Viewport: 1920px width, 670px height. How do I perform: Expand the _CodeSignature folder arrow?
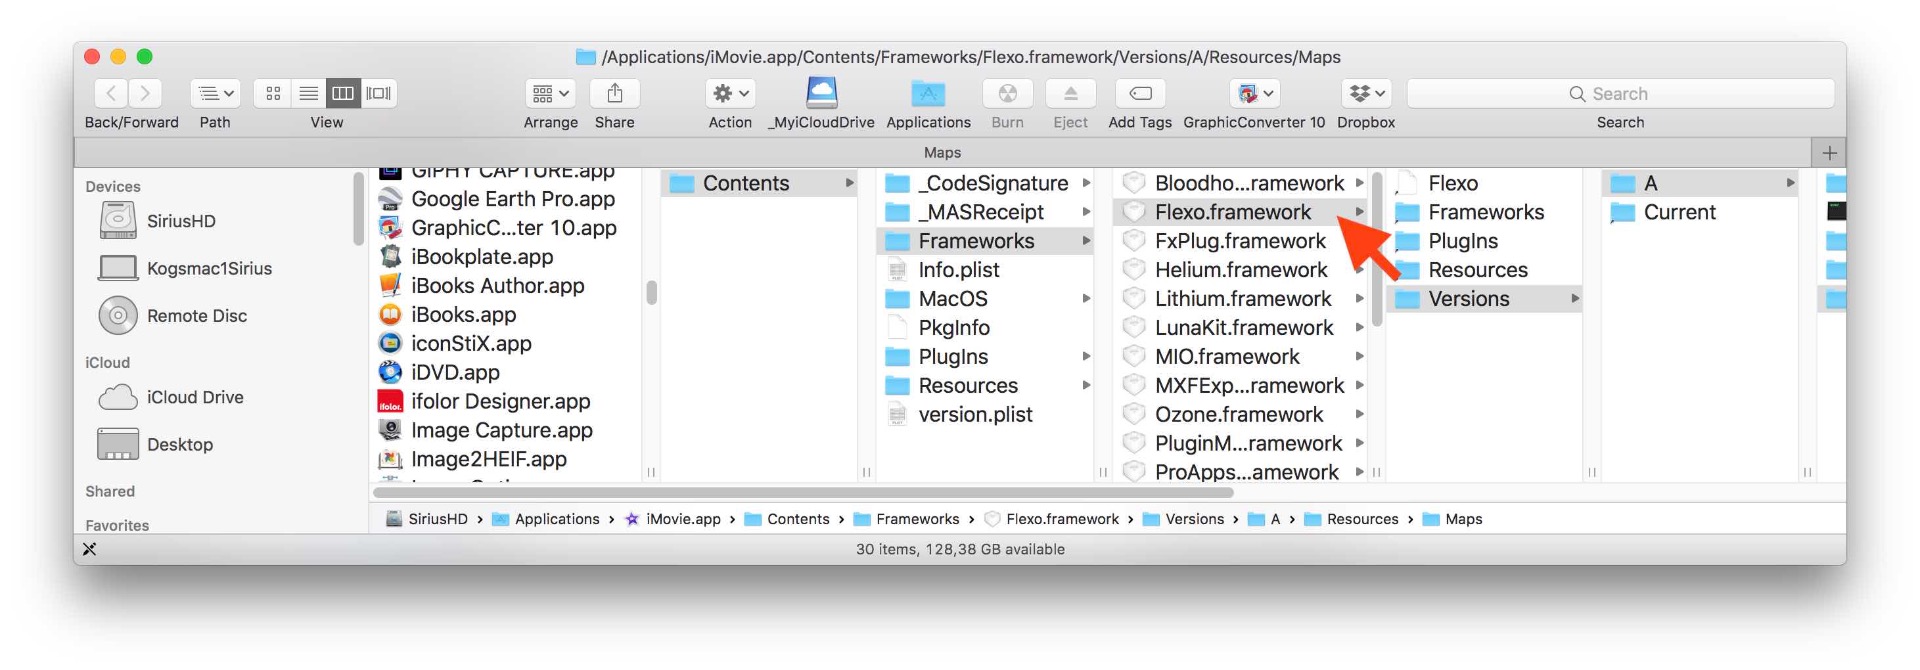[x=1086, y=183]
